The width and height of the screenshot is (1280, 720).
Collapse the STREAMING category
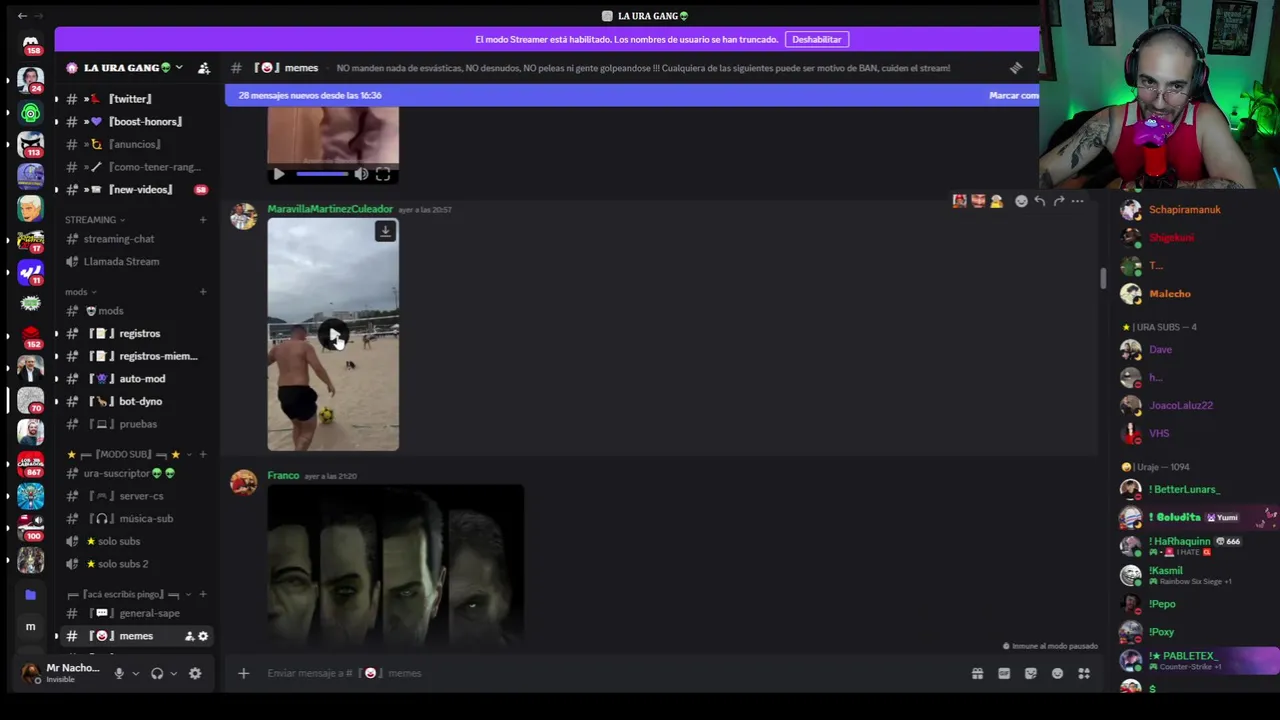[x=95, y=220]
